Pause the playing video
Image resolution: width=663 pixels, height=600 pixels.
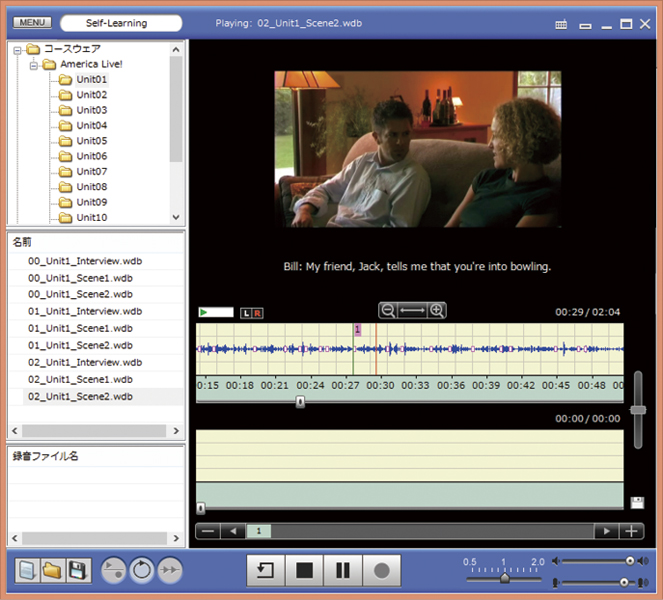342,571
